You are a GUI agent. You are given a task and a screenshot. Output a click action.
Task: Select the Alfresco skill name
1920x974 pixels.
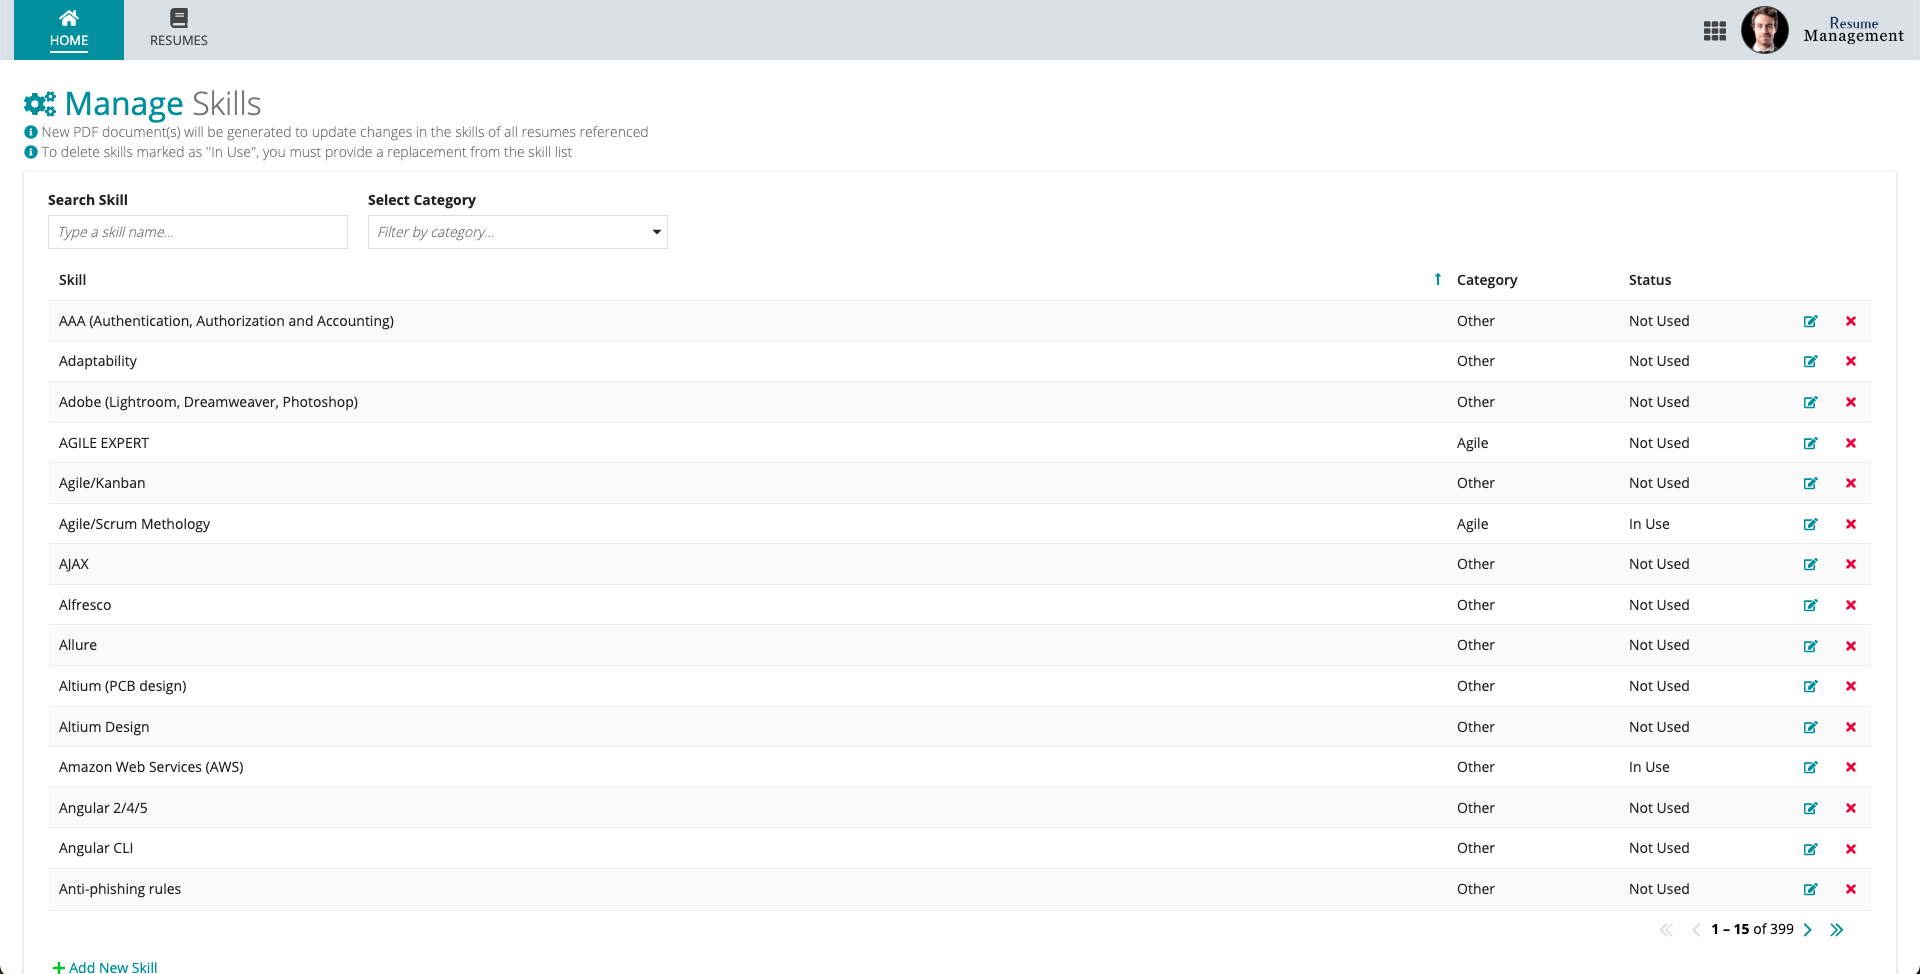pos(85,605)
